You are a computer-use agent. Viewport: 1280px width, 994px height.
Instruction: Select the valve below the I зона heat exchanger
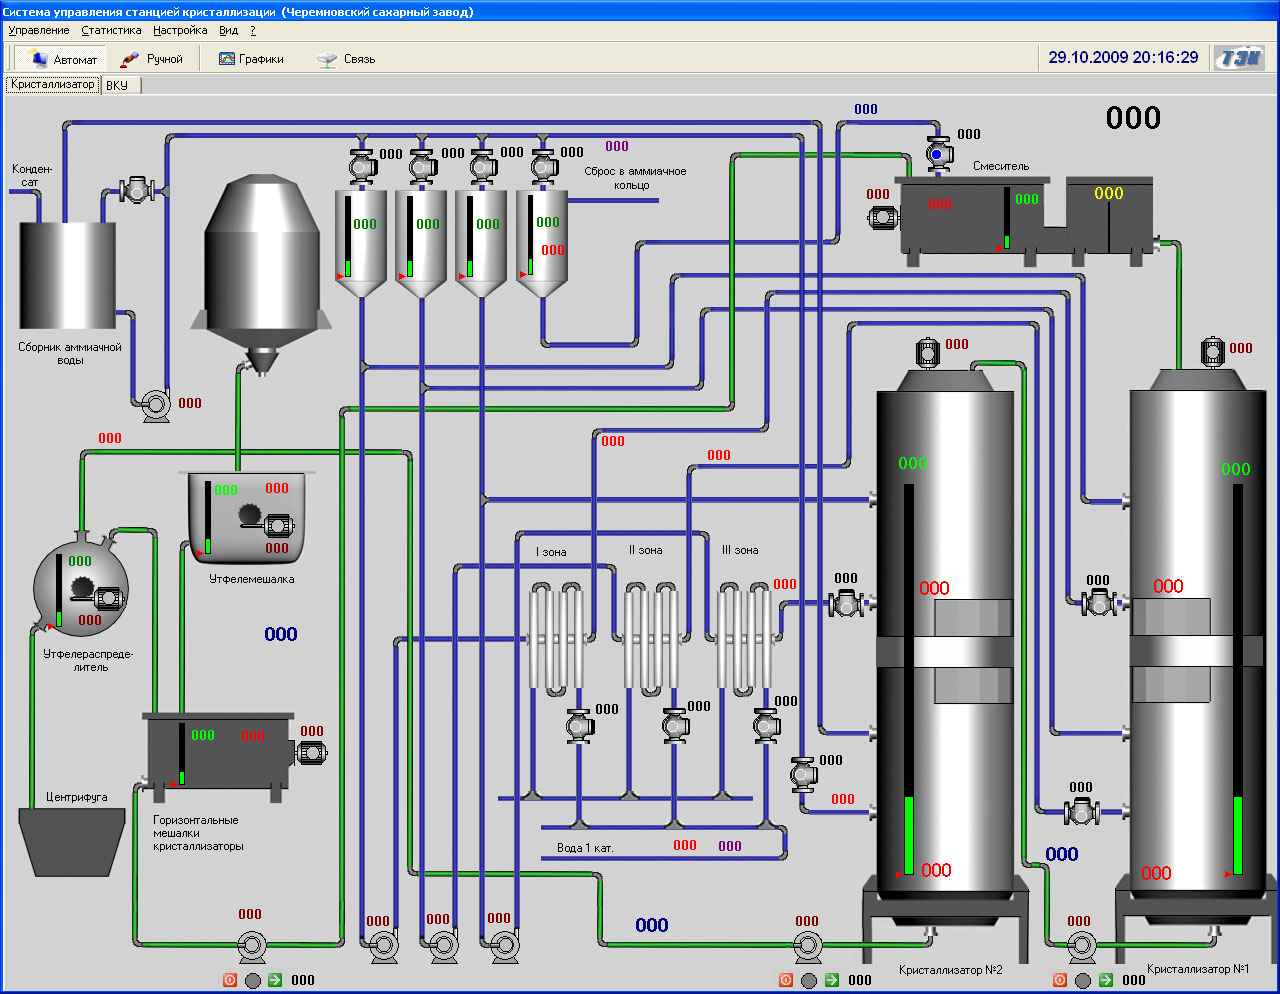pos(579,725)
